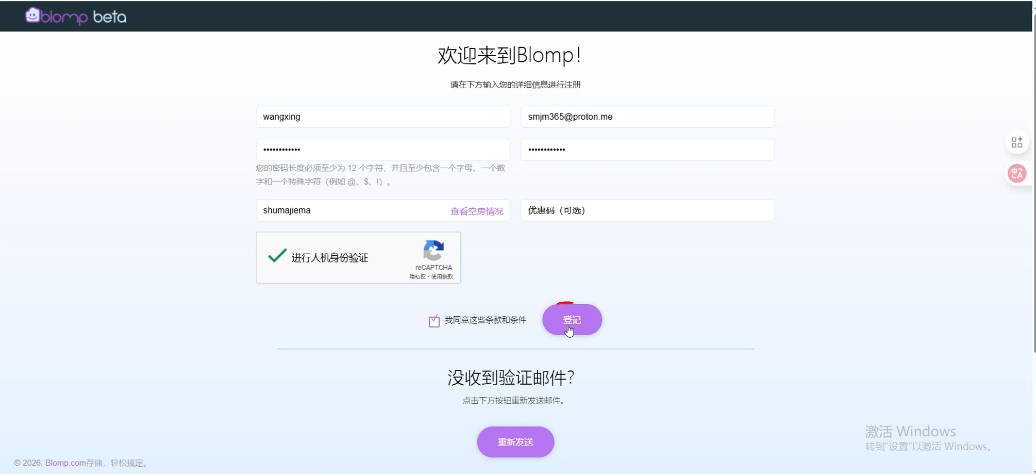Click the 登记 register button
The height and width of the screenshot is (474, 1036).
(572, 320)
